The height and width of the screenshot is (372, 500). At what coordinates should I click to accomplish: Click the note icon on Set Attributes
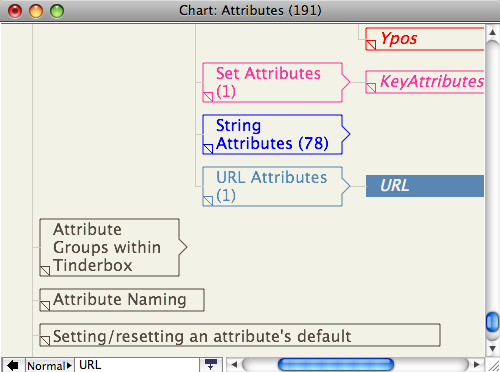click(x=208, y=97)
